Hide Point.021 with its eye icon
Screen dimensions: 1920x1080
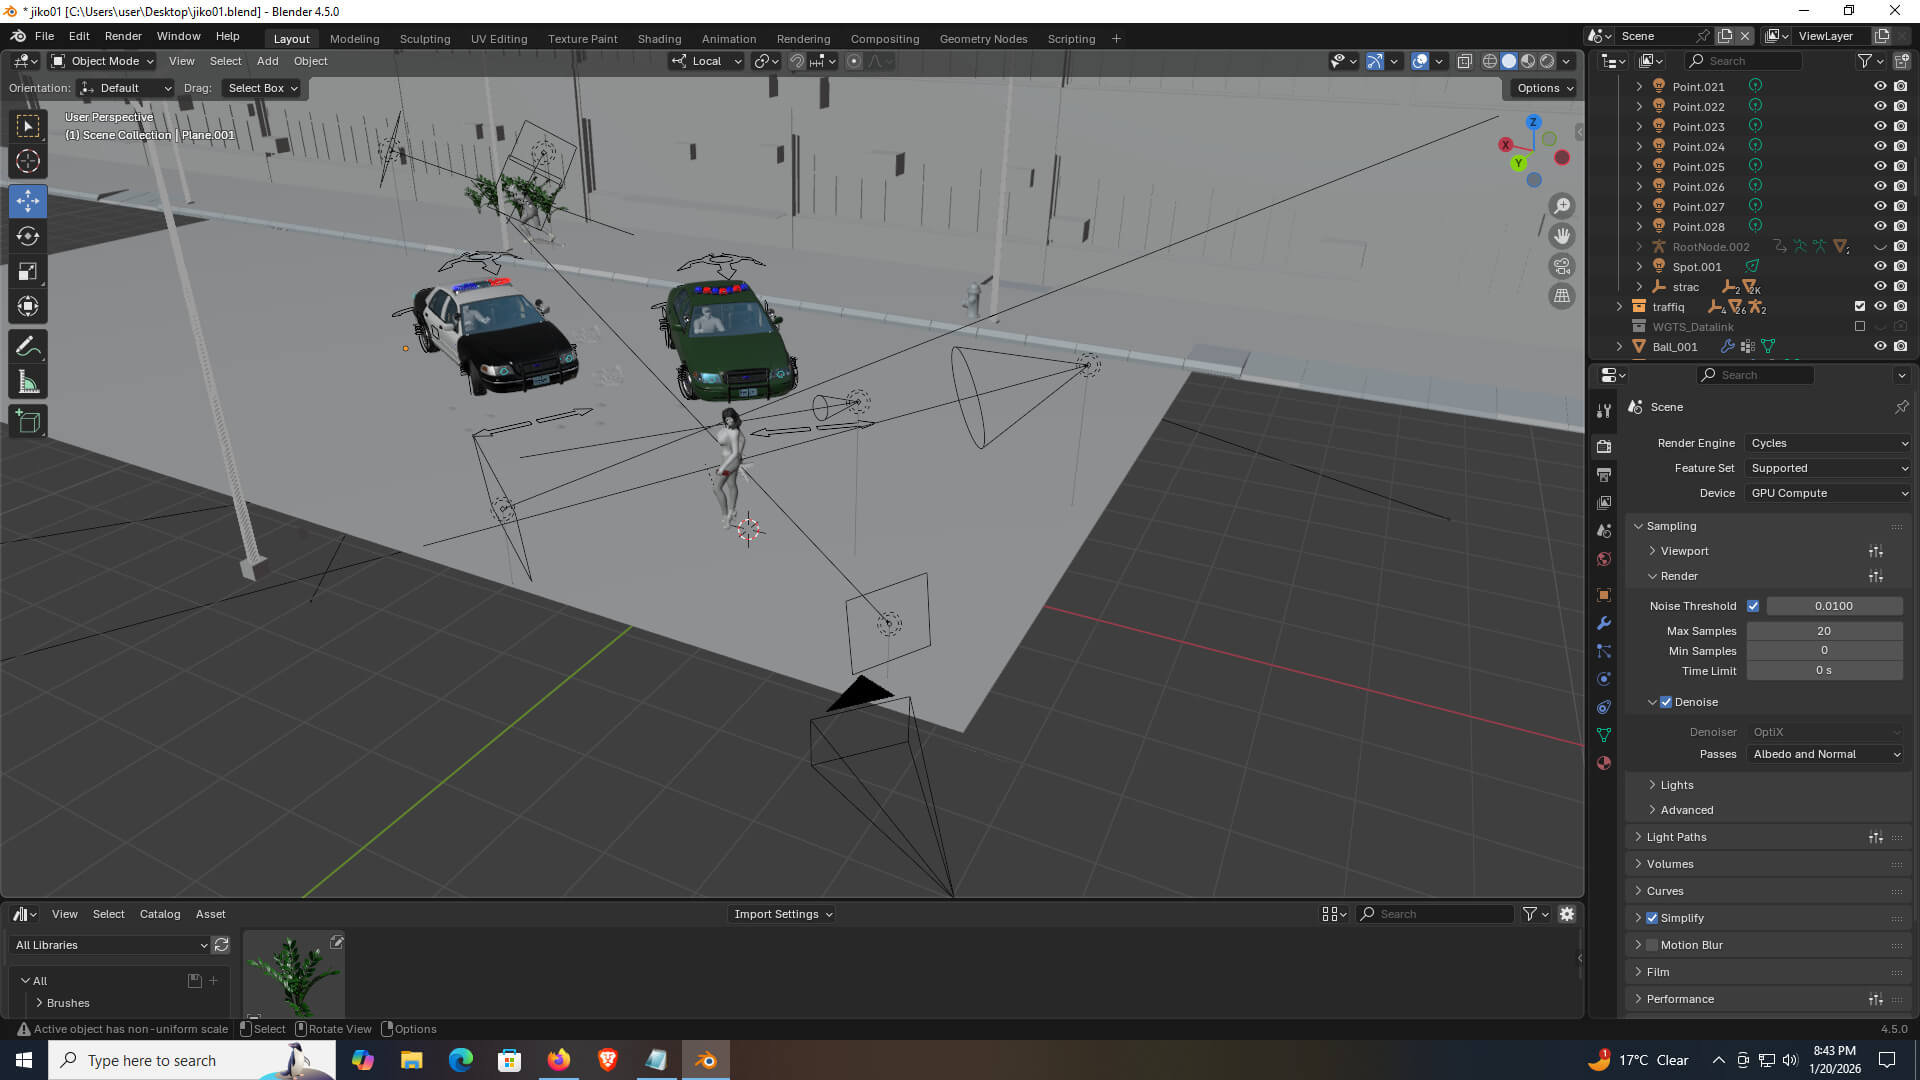click(1880, 87)
